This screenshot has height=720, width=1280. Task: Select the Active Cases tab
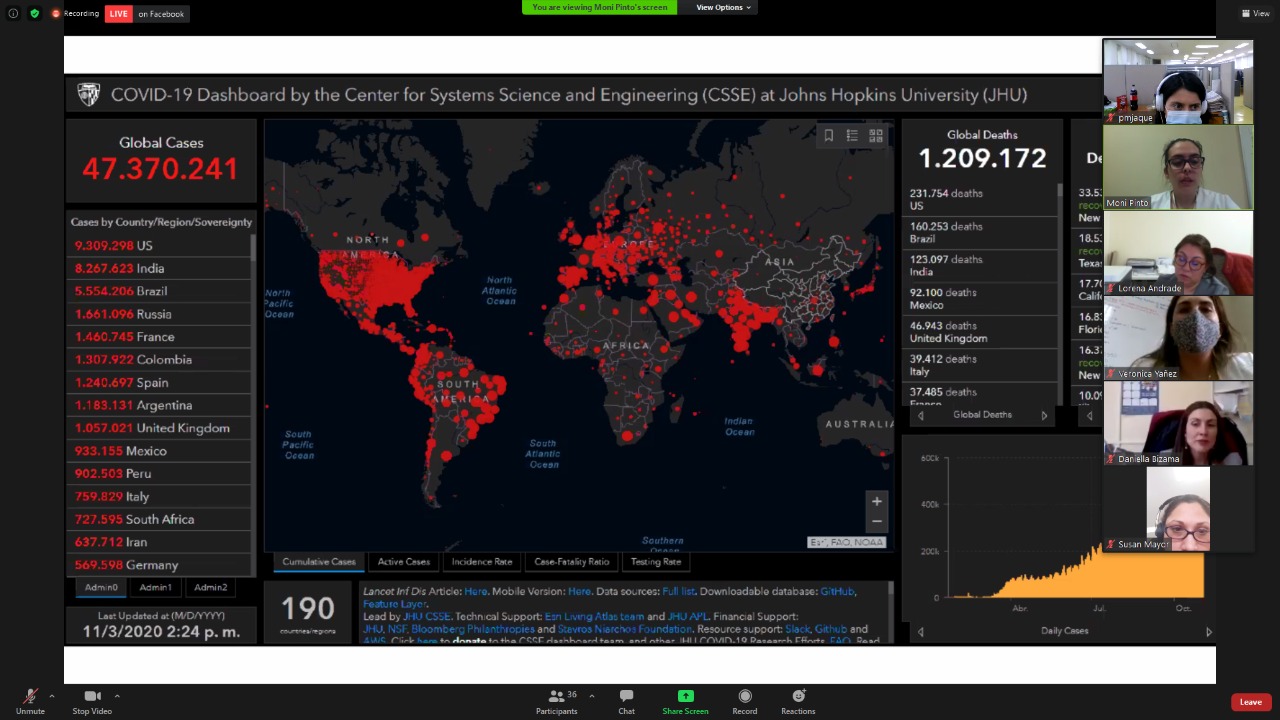pyautogui.click(x=404, y=562)
